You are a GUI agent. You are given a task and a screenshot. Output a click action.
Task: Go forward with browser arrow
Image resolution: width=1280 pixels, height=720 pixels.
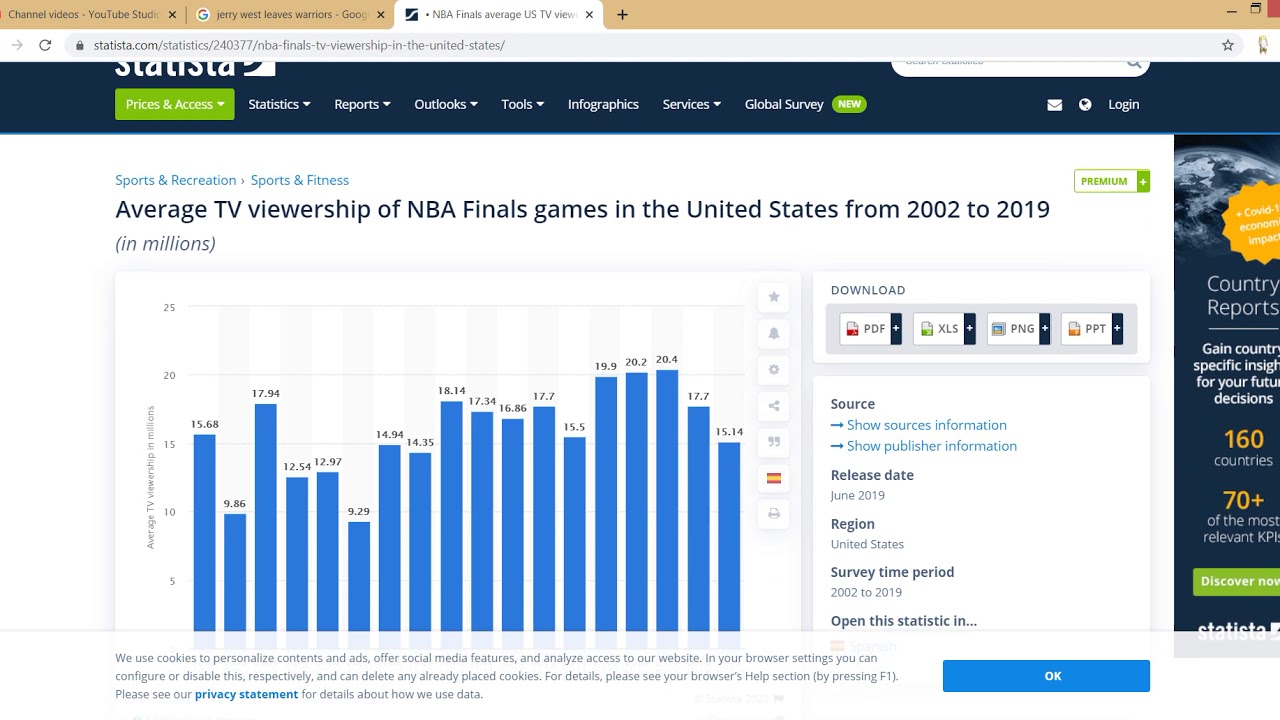coord(17,45)
